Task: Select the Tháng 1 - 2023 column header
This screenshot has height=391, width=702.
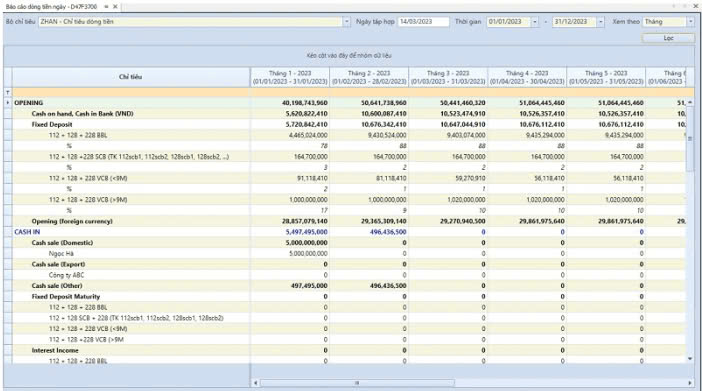Action: (x=290, y=77)
